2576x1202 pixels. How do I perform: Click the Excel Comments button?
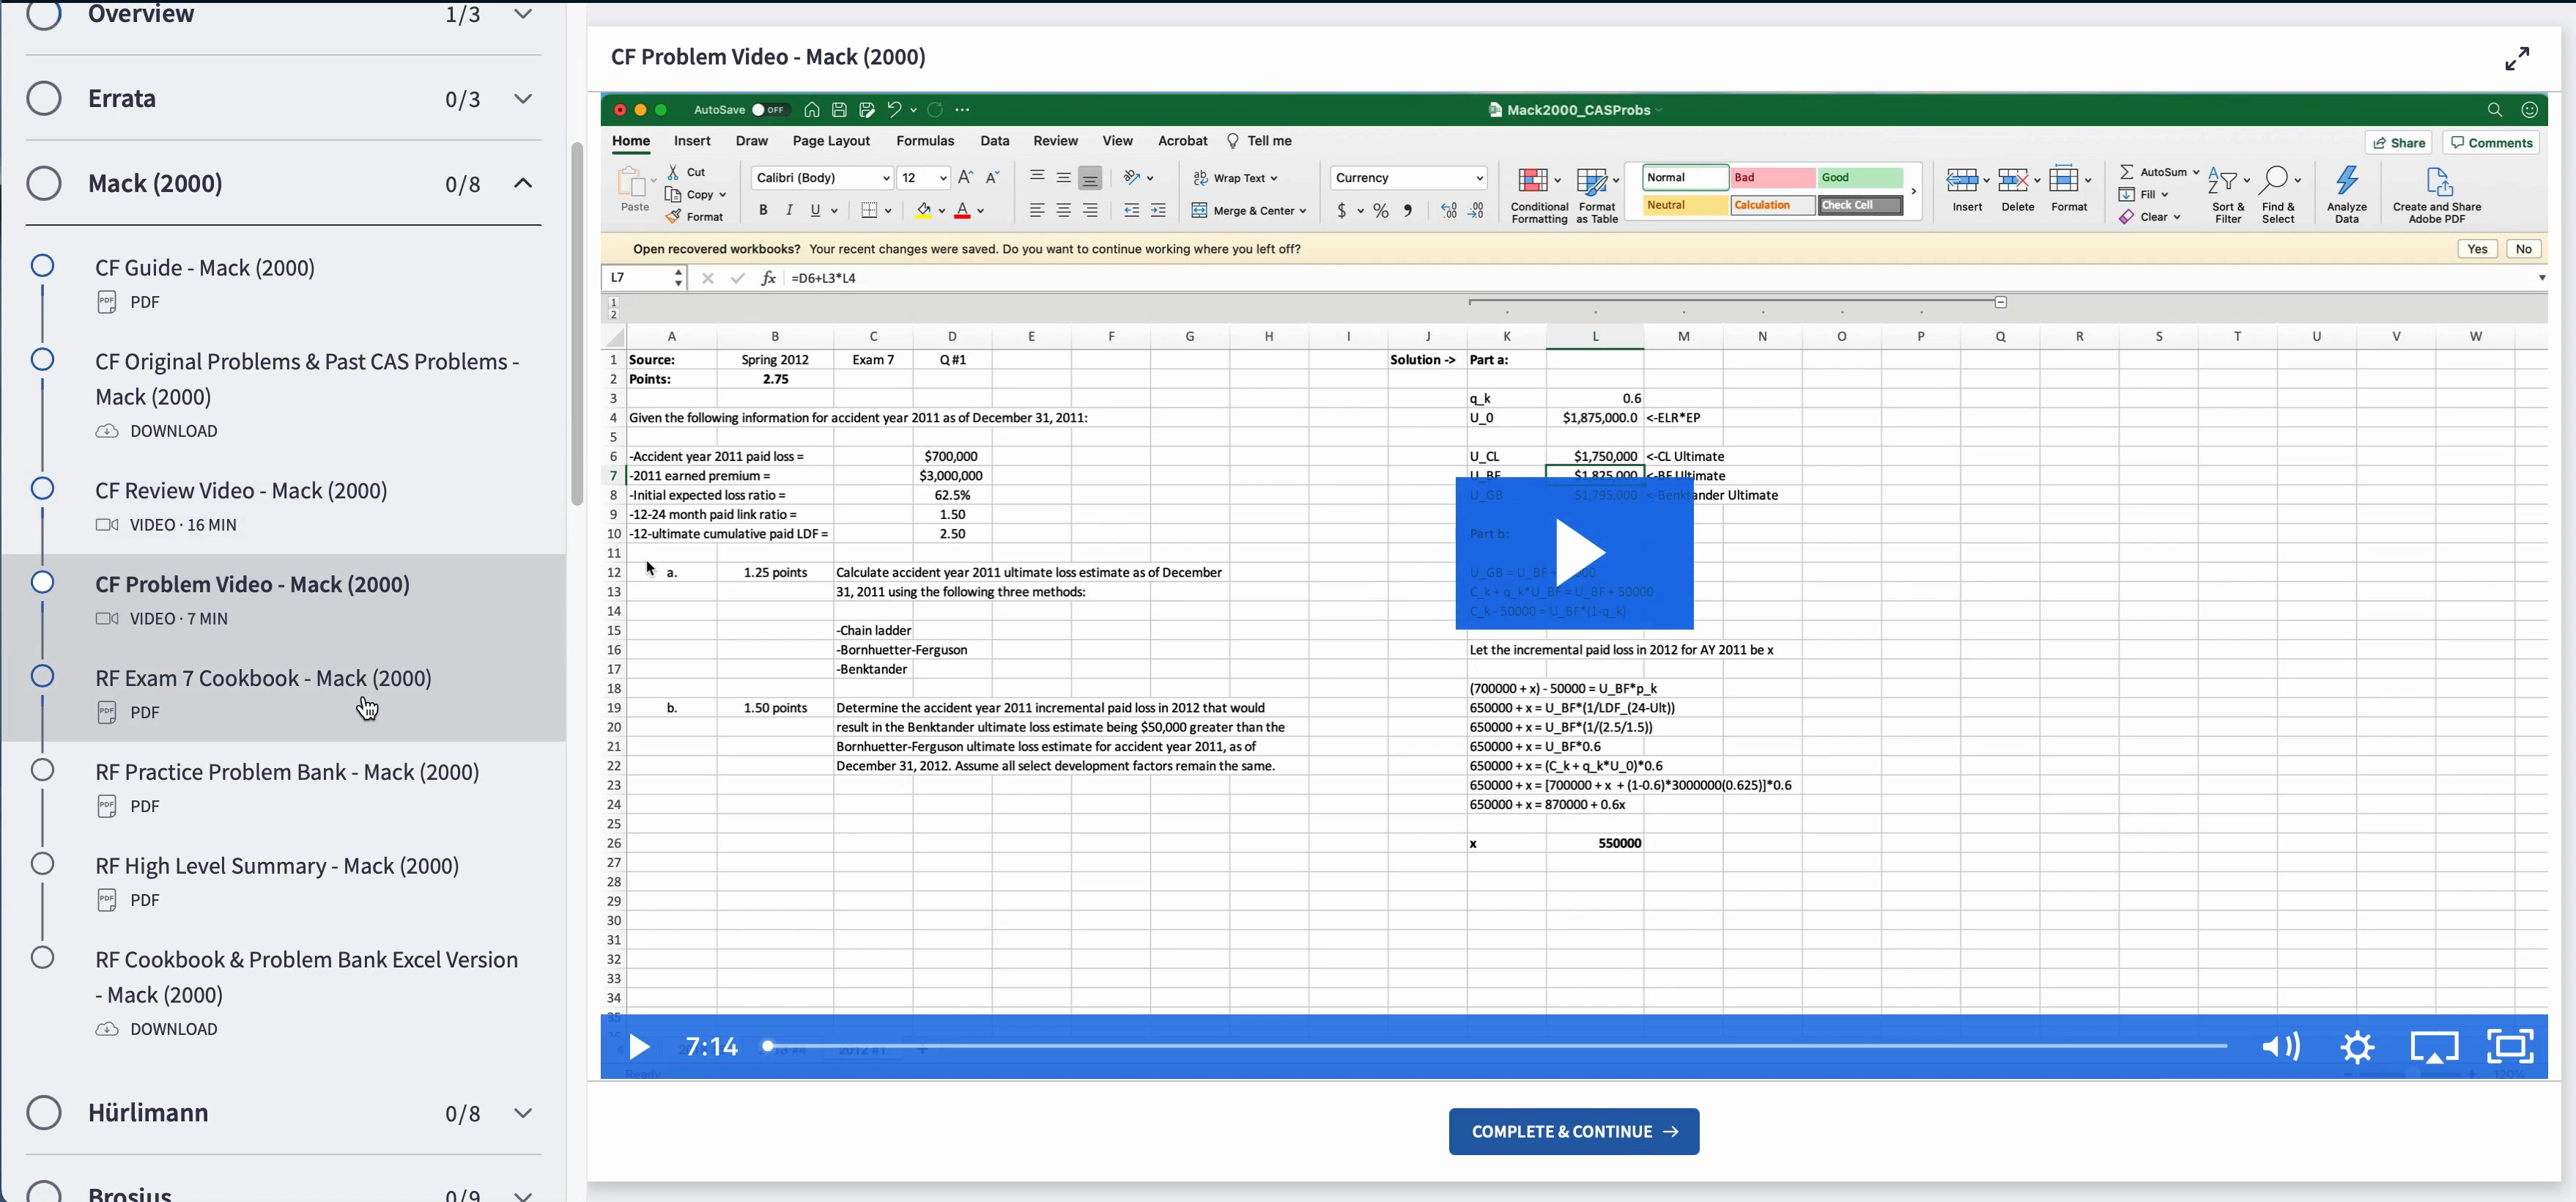click(2491, 143)
